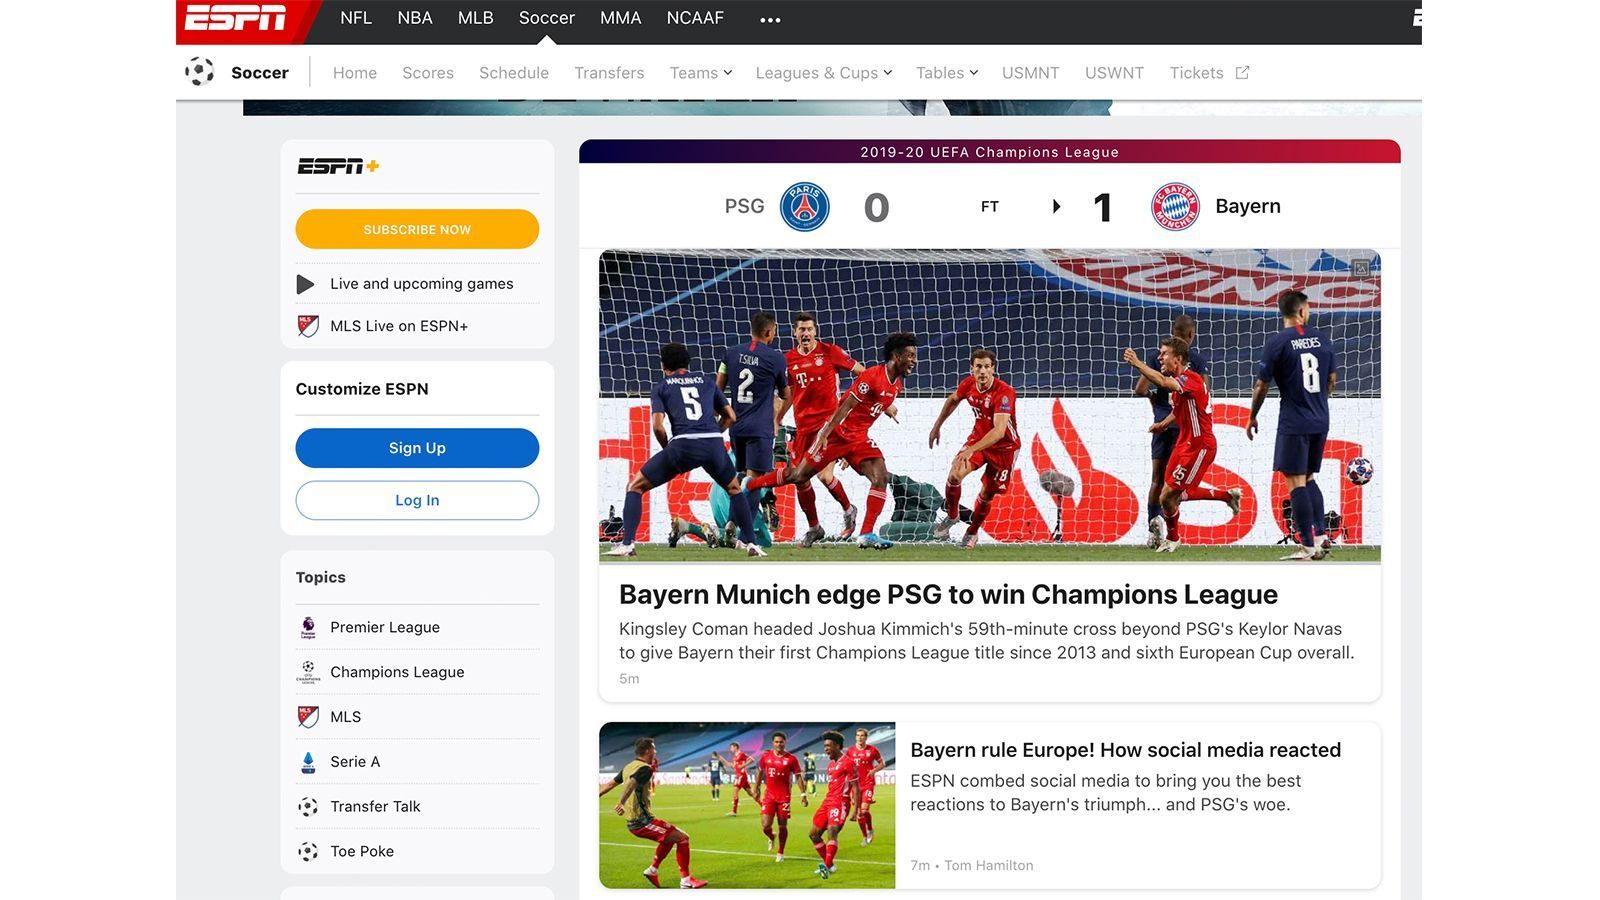Open the USMNT page
This screenshot has height=900, width=1600.
[1031, 73]
